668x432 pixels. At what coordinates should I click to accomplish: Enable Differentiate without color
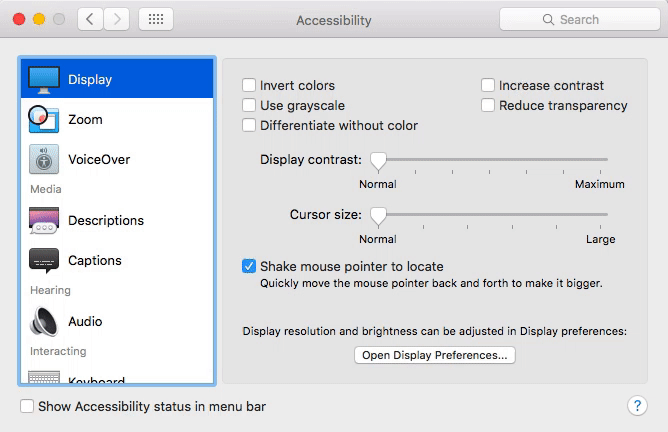click(x=250, y=126)
